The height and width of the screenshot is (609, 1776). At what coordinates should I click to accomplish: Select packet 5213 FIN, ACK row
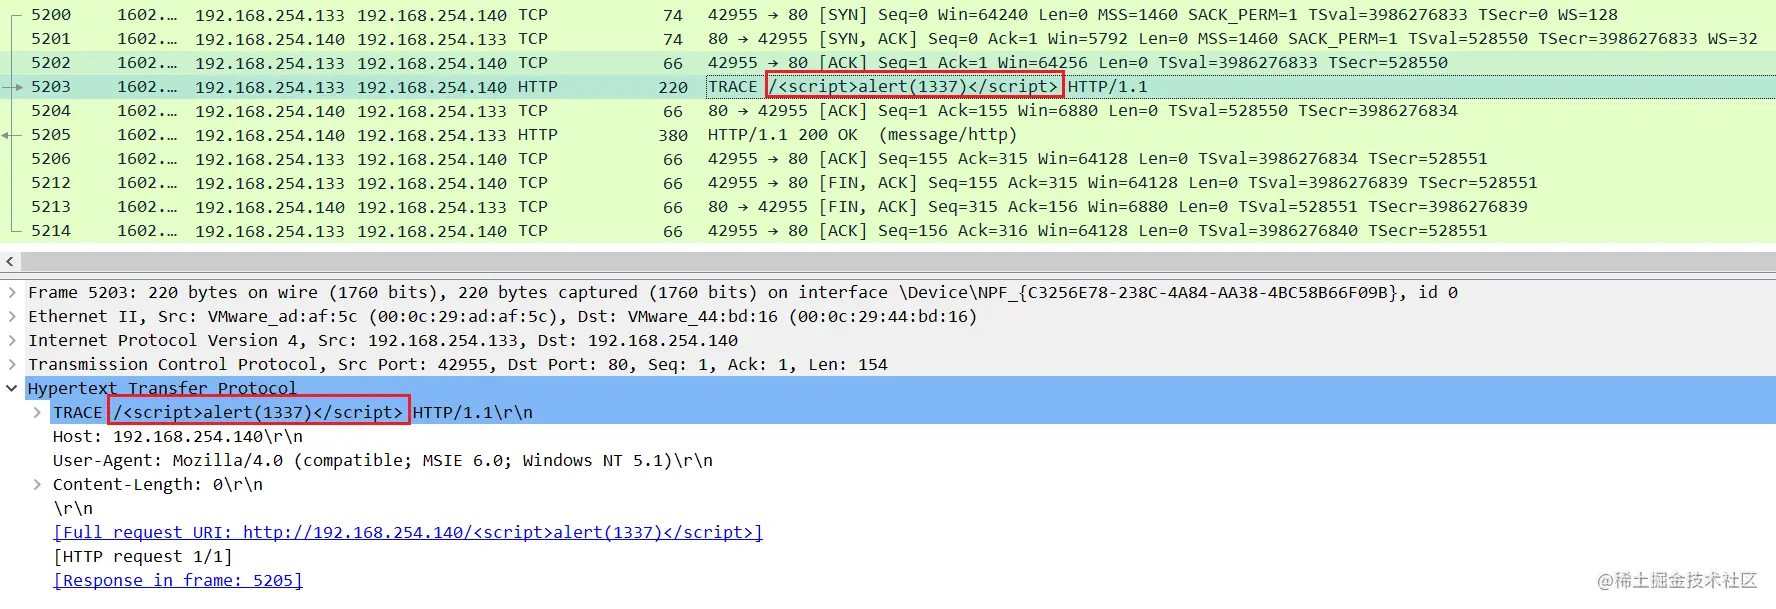coord(888,207)
